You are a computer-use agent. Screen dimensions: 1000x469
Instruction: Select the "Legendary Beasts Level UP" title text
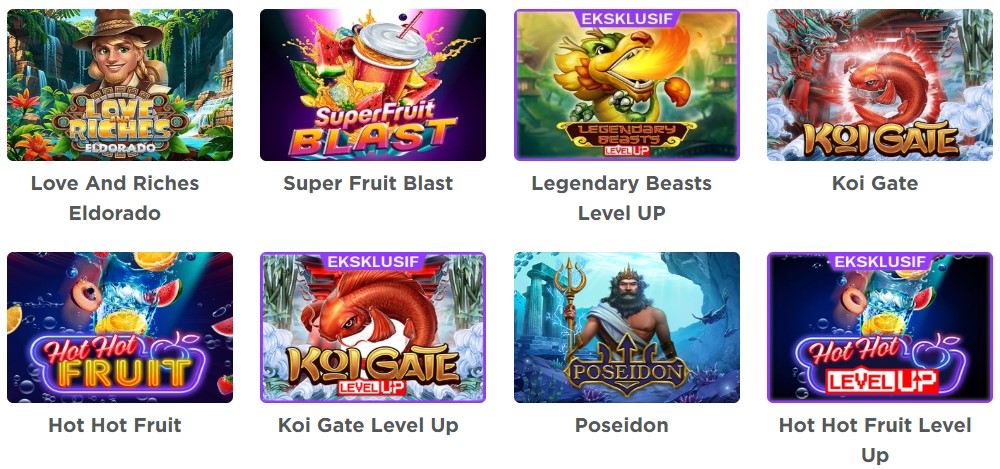point(621,198)
